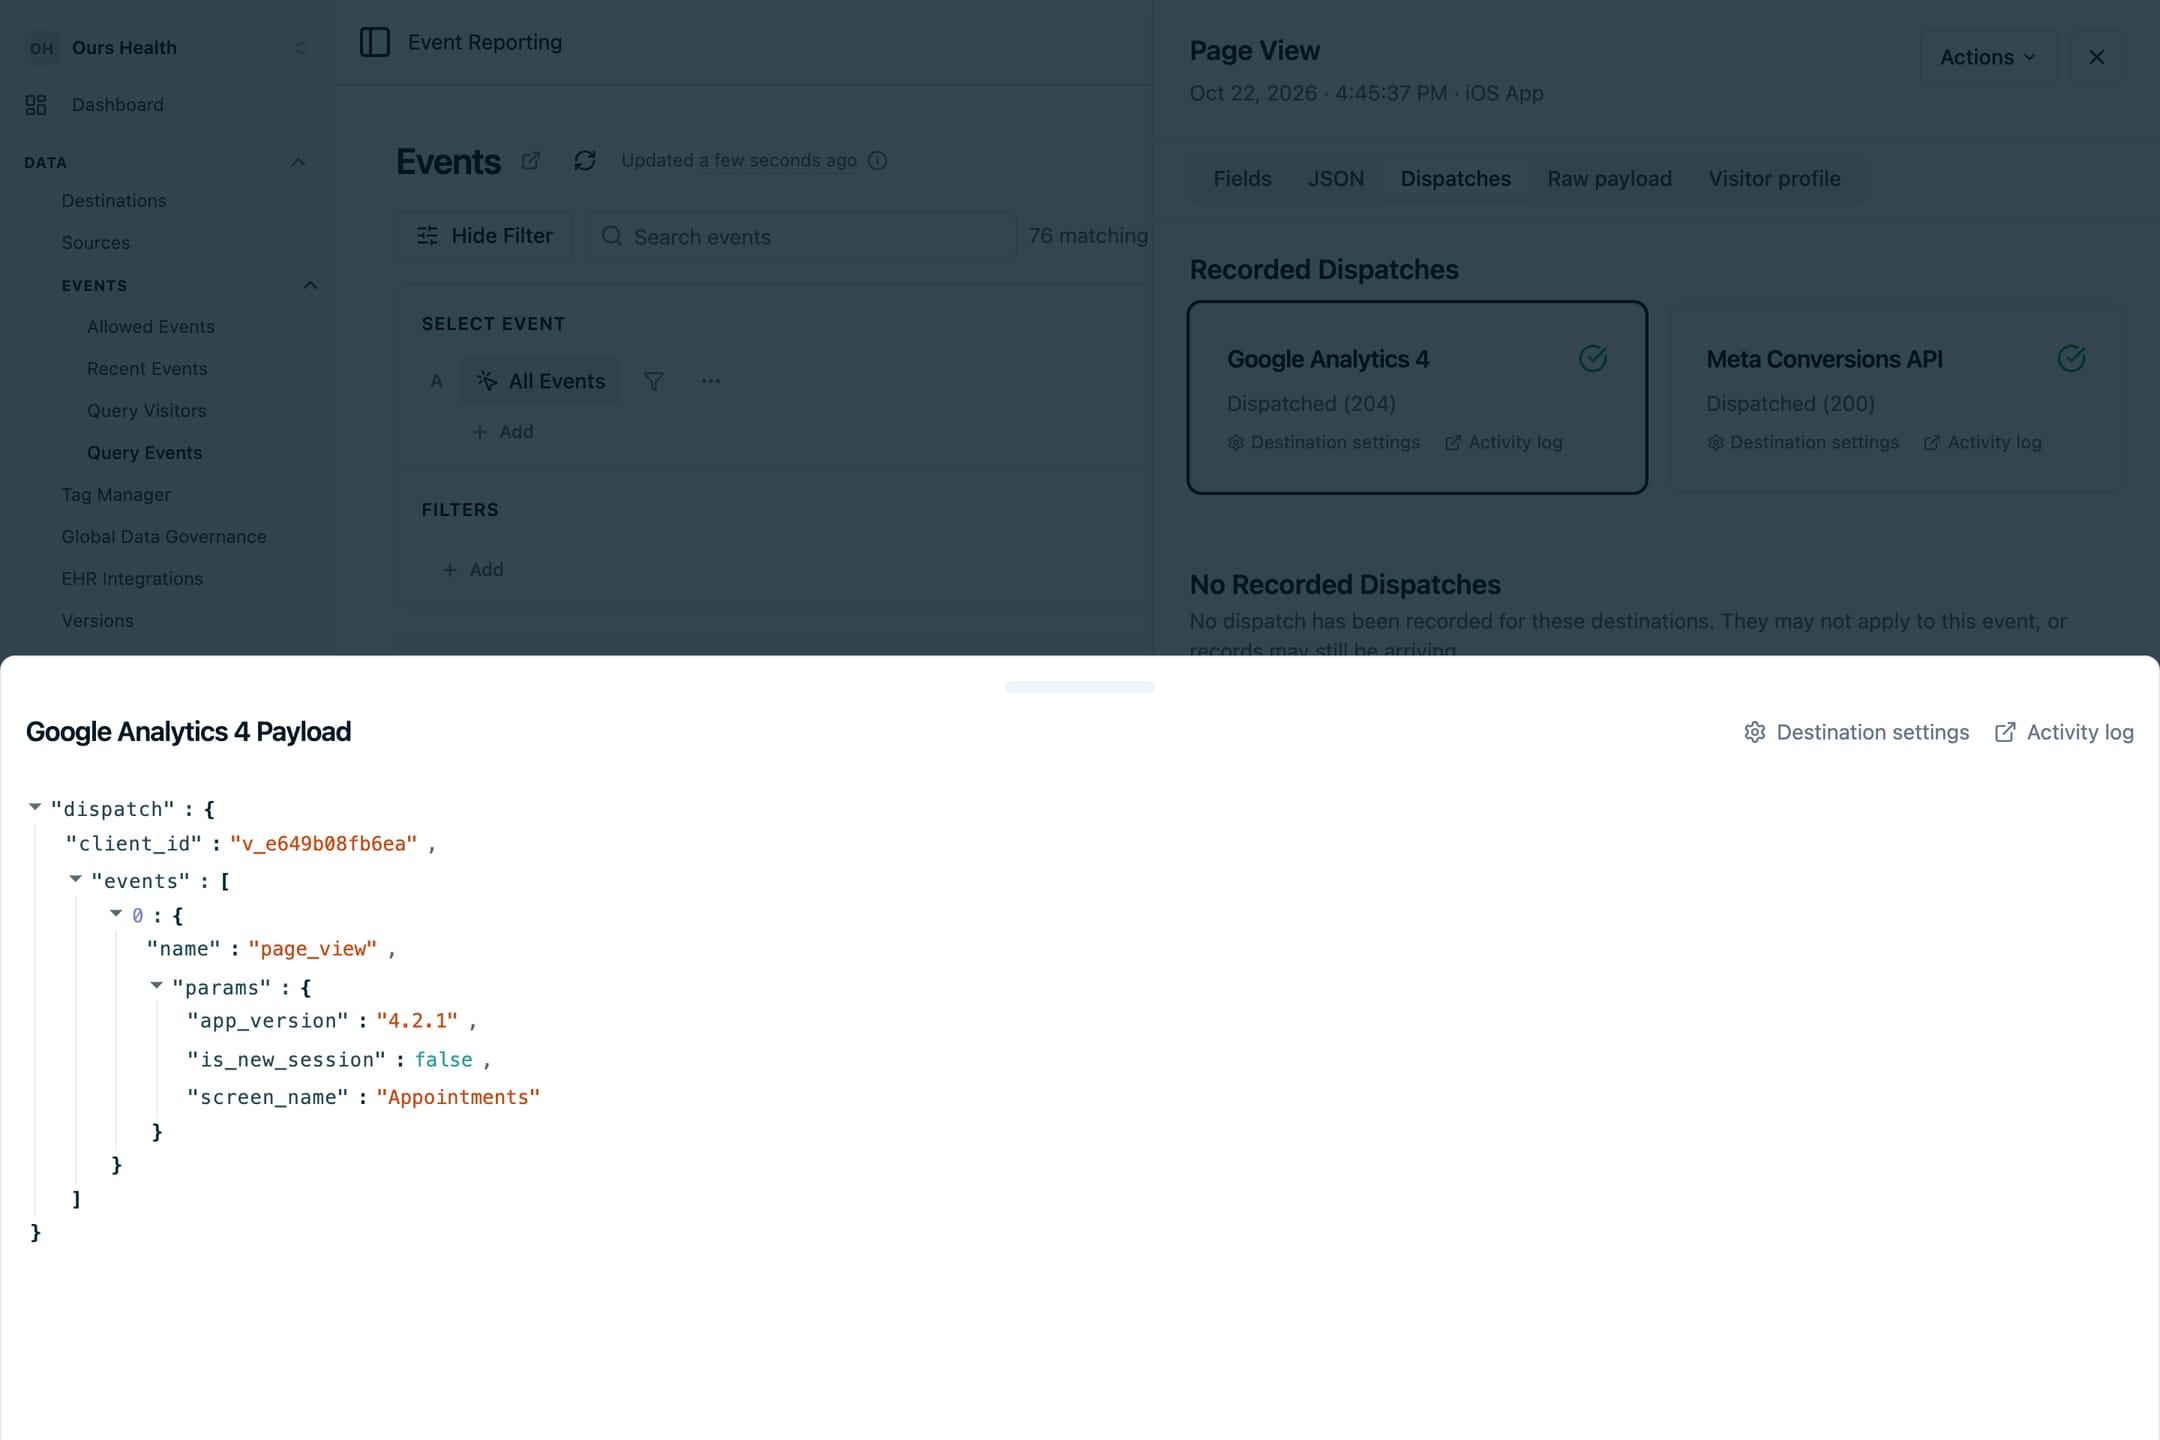
Task: Click the Search events field
Action: [x=800, y=236]
